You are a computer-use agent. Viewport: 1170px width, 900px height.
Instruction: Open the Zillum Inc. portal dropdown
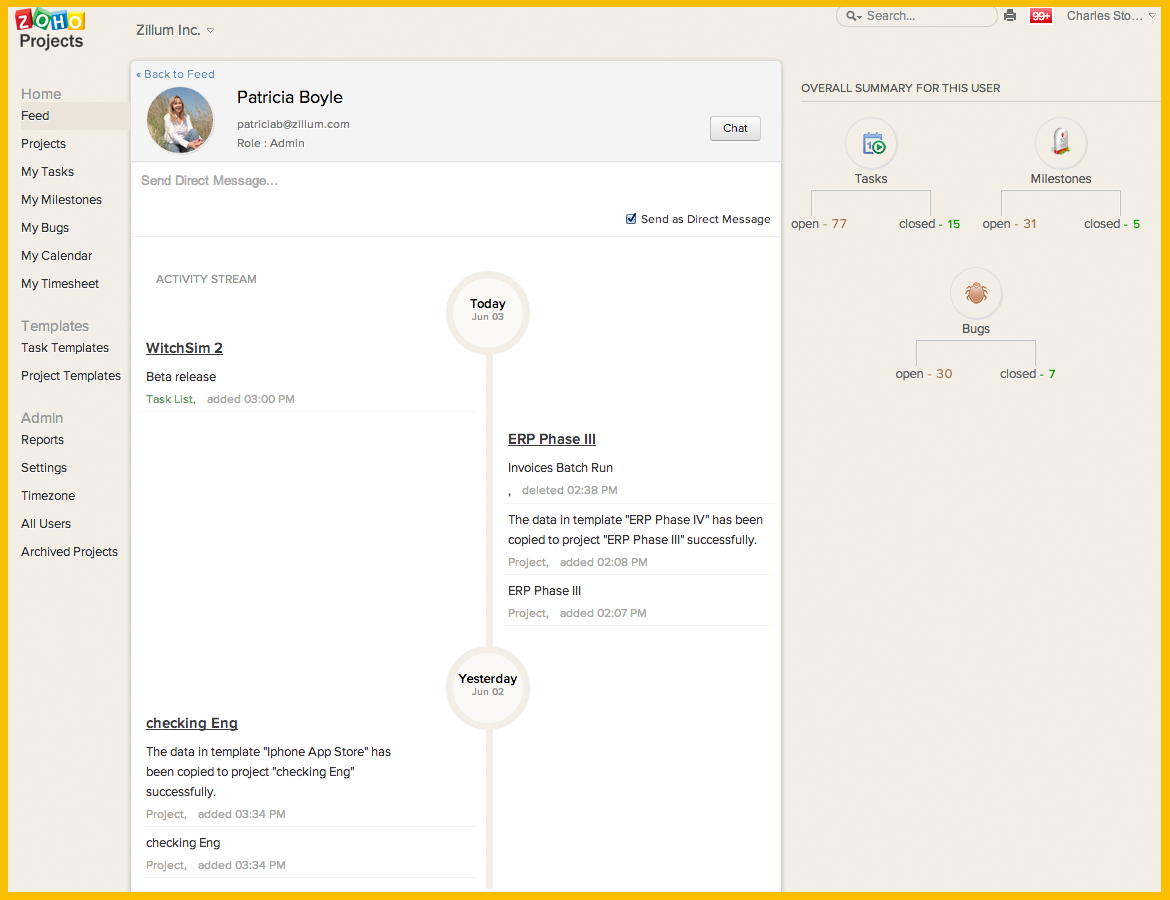pyautogui.click(x=172, y=29)
